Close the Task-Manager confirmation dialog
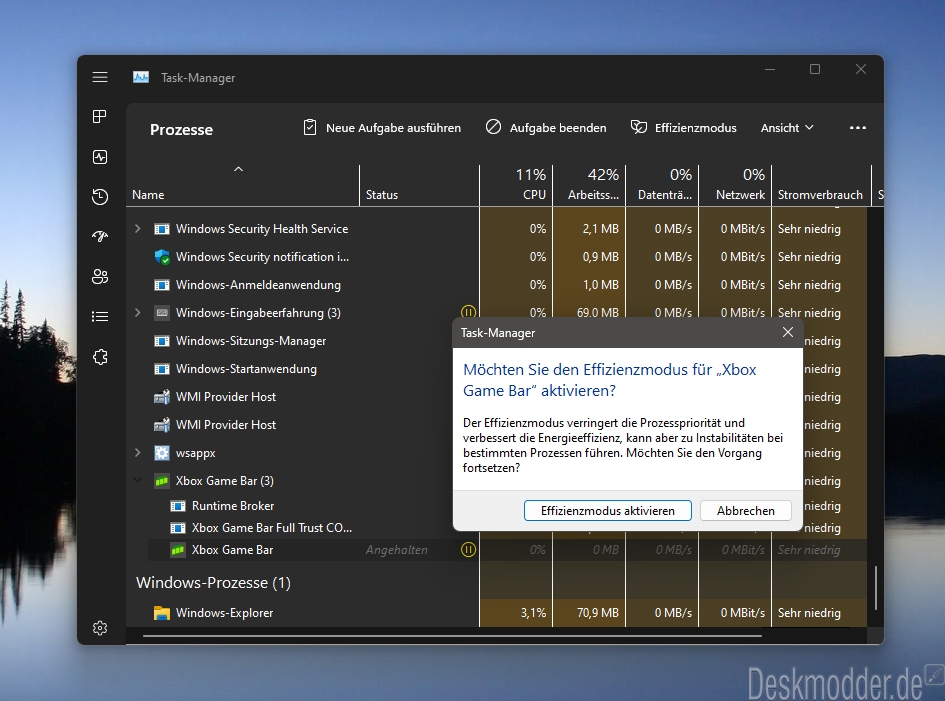 [x=788, y=332]
